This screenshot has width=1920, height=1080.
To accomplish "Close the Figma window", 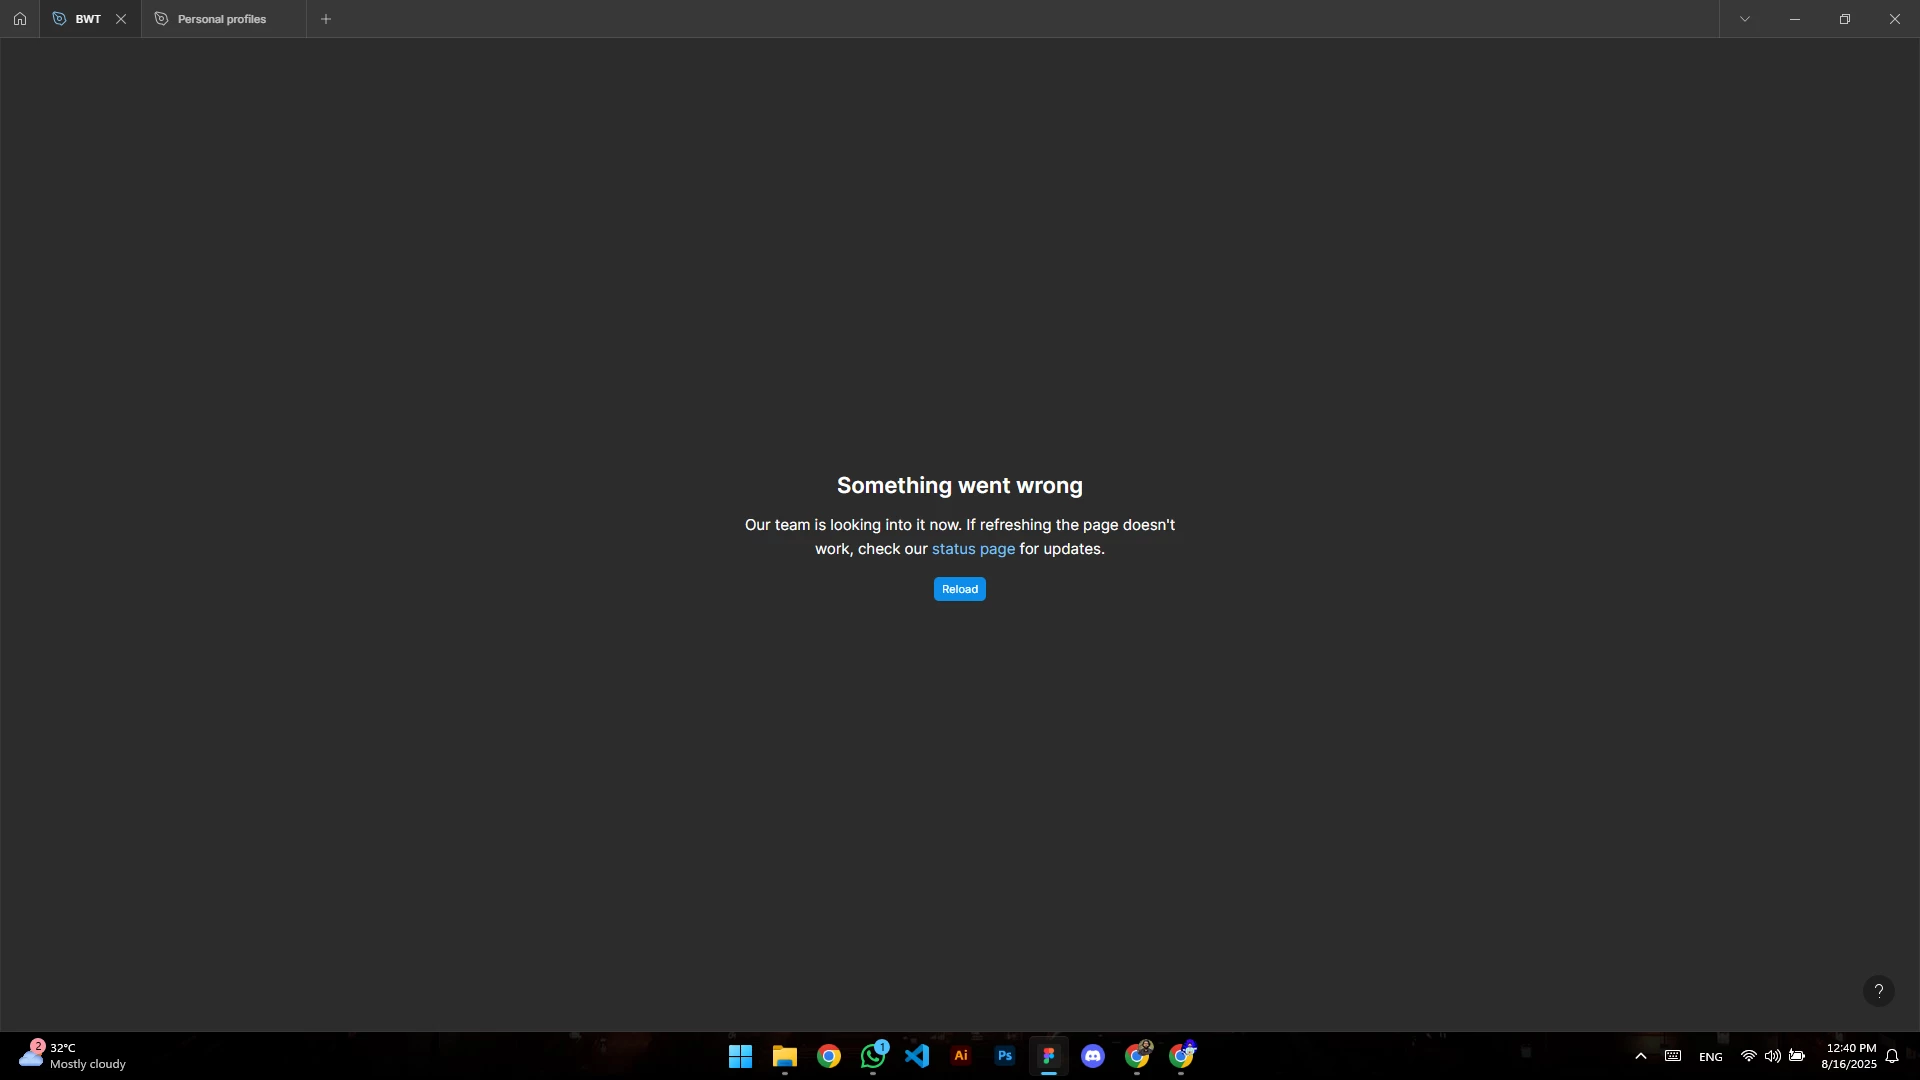I will click(x=1895, y=19).
